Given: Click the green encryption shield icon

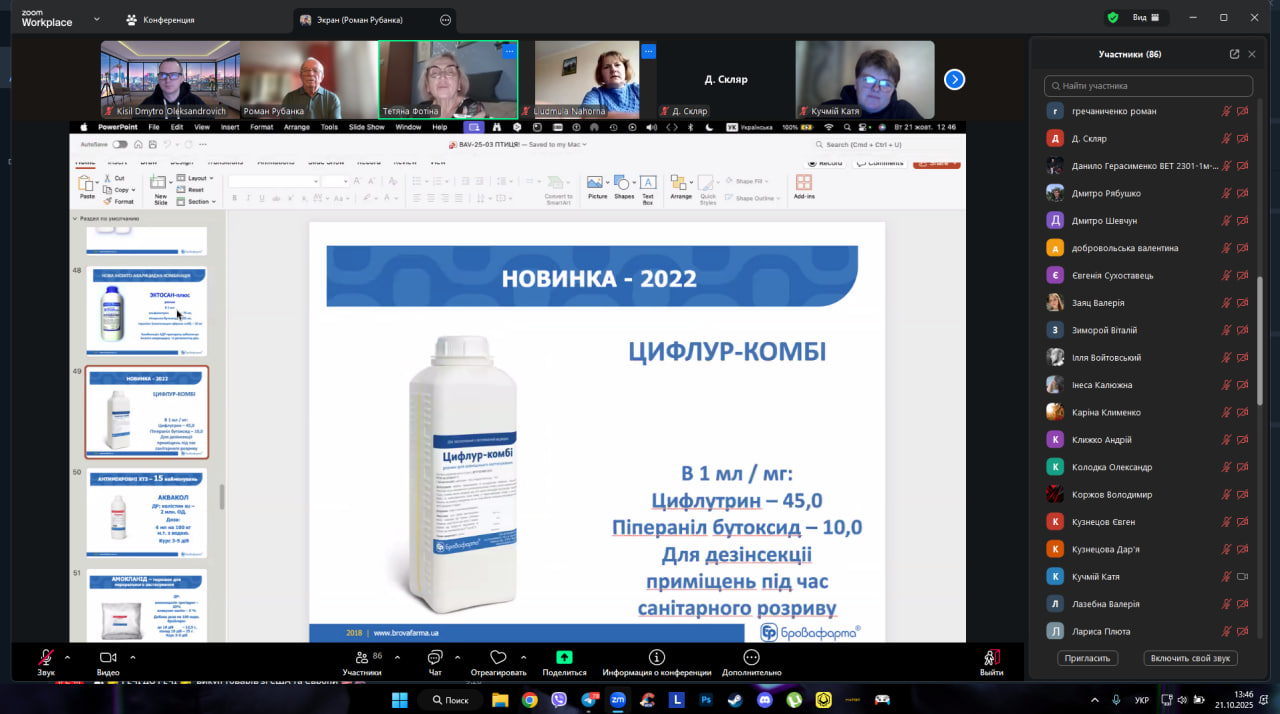Looking at the screenshot, I should coord(1112,18).
